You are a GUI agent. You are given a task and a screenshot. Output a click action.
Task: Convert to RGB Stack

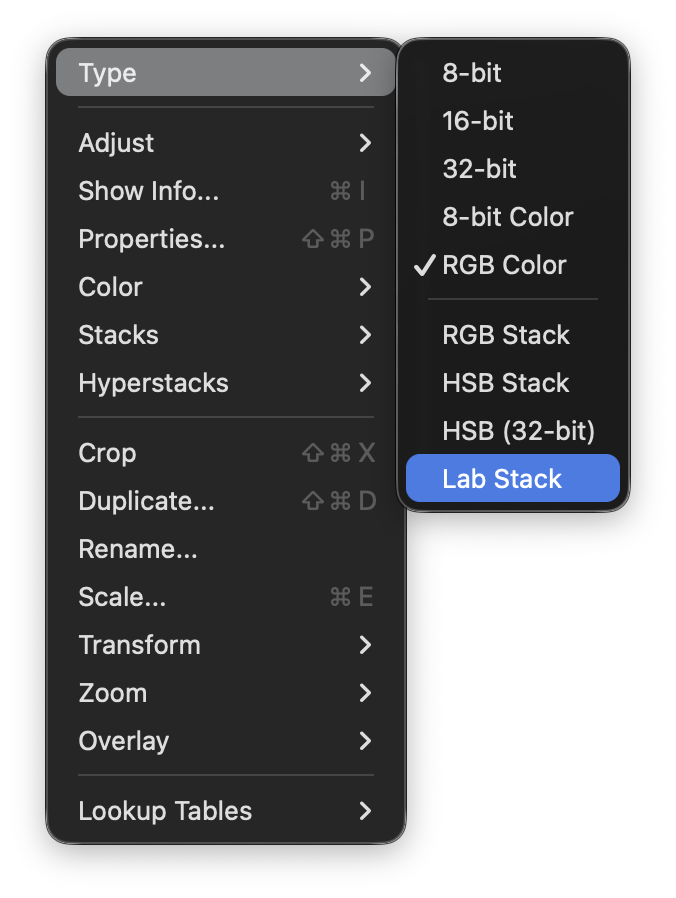pyautogui.click(x=506, y=335)
